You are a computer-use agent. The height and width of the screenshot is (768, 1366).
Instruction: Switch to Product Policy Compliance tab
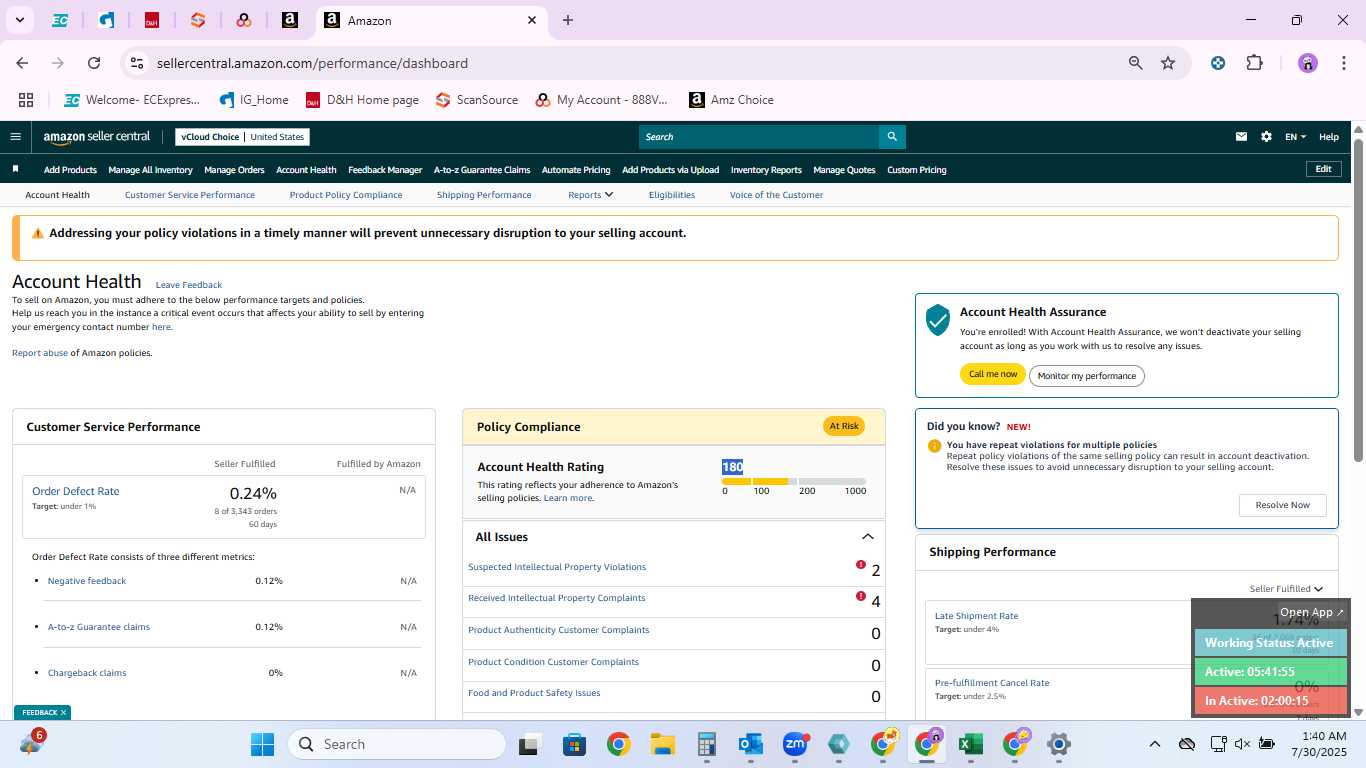pyautogui.click(x=346, y=195)
